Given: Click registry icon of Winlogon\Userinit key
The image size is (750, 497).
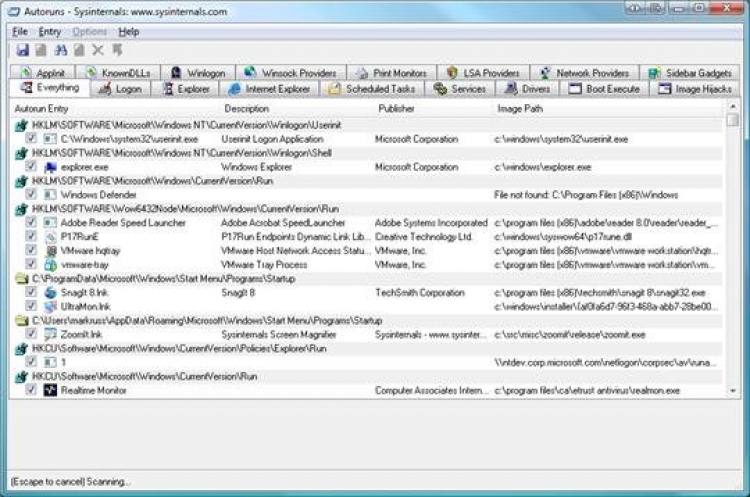Looking at the screenshot, I should (x=21, y=125).
